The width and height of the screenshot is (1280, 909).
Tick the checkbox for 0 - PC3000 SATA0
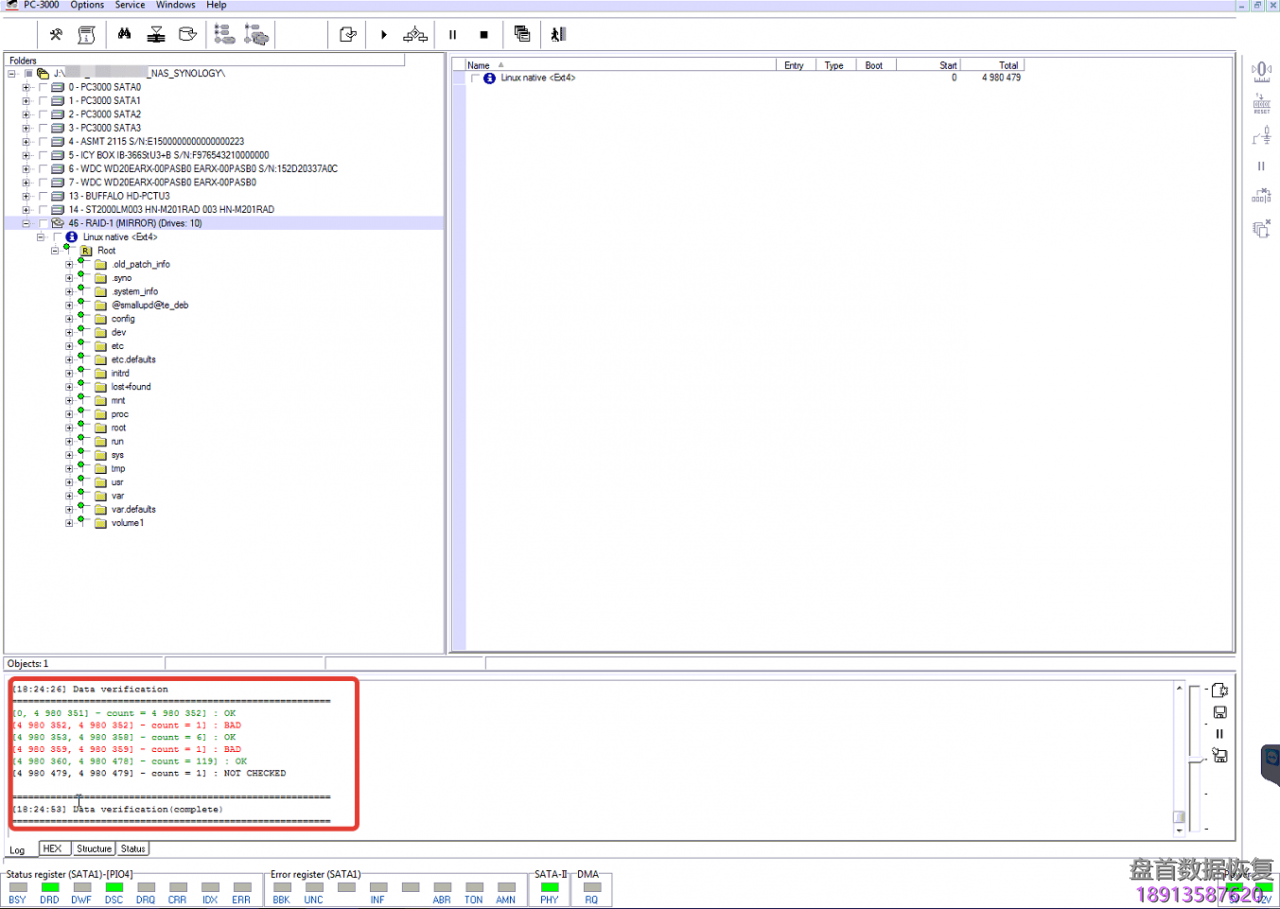click(43, 87)
